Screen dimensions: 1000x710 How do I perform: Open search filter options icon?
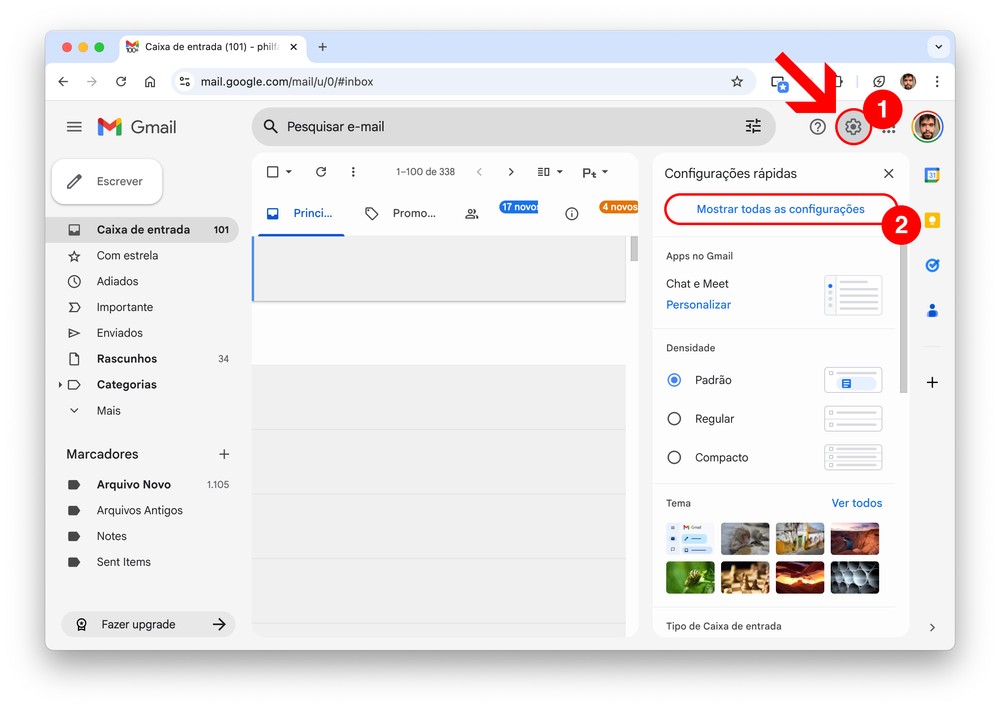[x=753, y=127]
